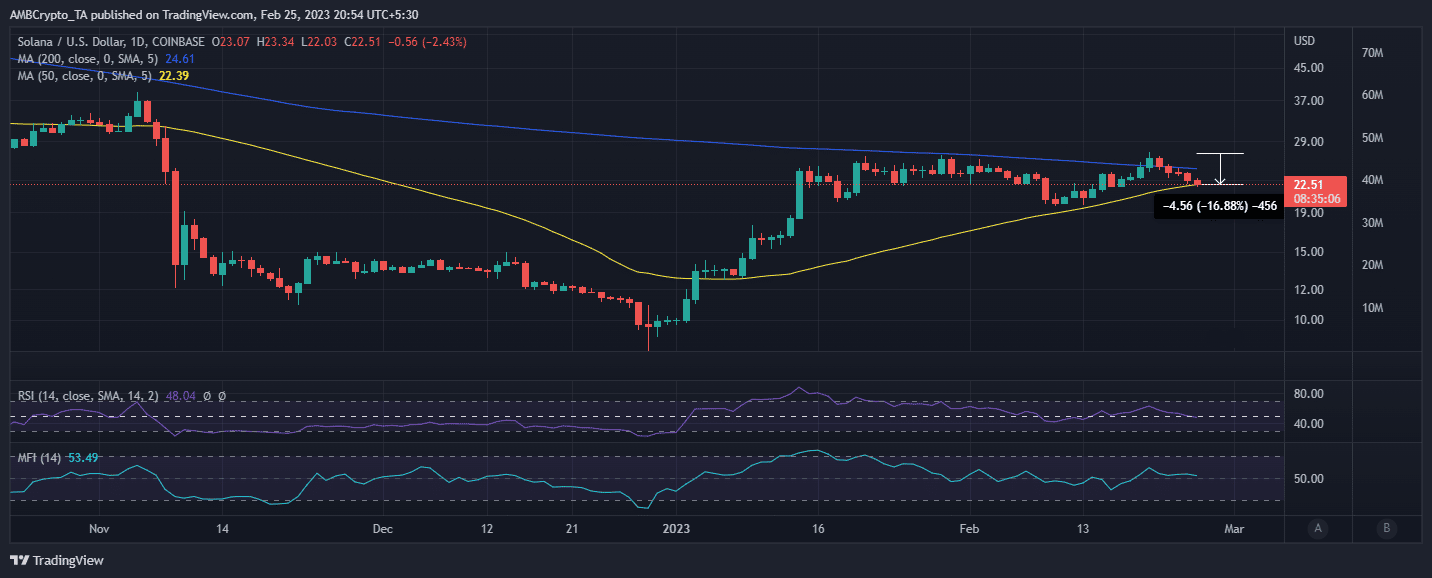Viewport: 1432px width, 578px height.
Task: Click the 70M volume axis label
Action: click(1372, 52)
